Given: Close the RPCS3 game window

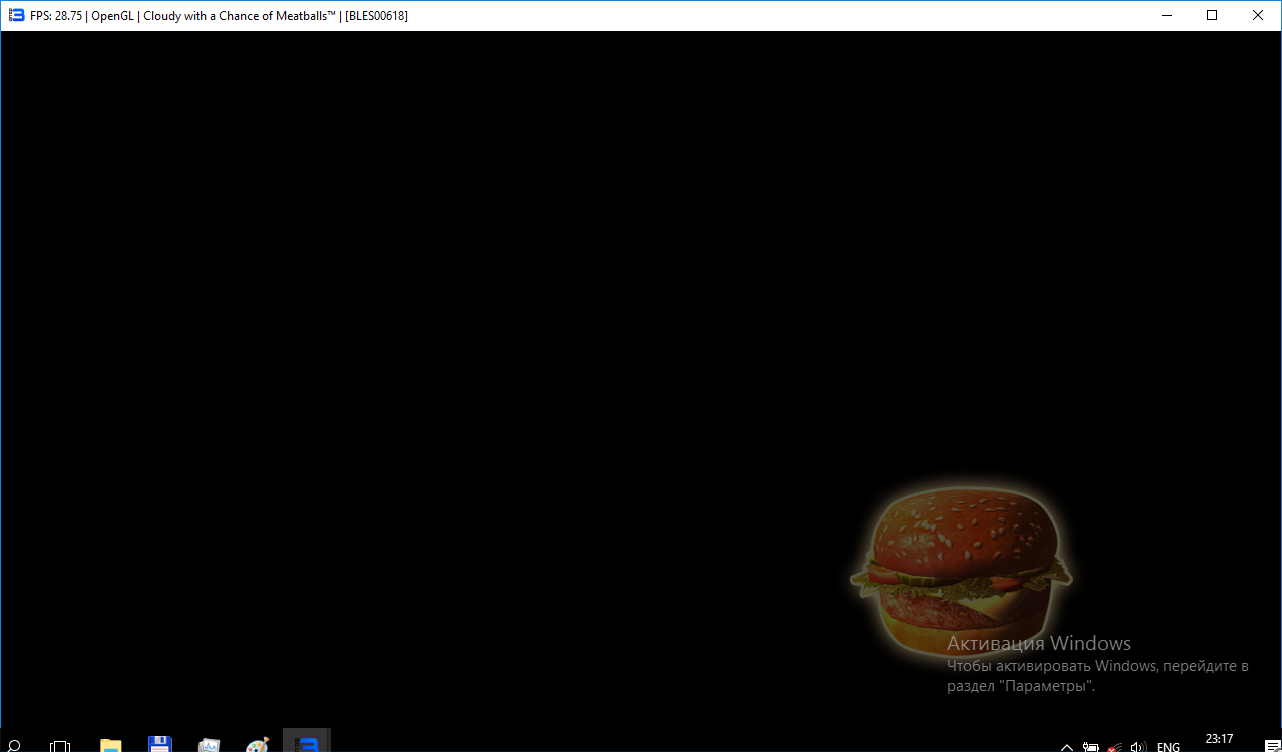Looking at the screenshot, I should click(1258, 15).
